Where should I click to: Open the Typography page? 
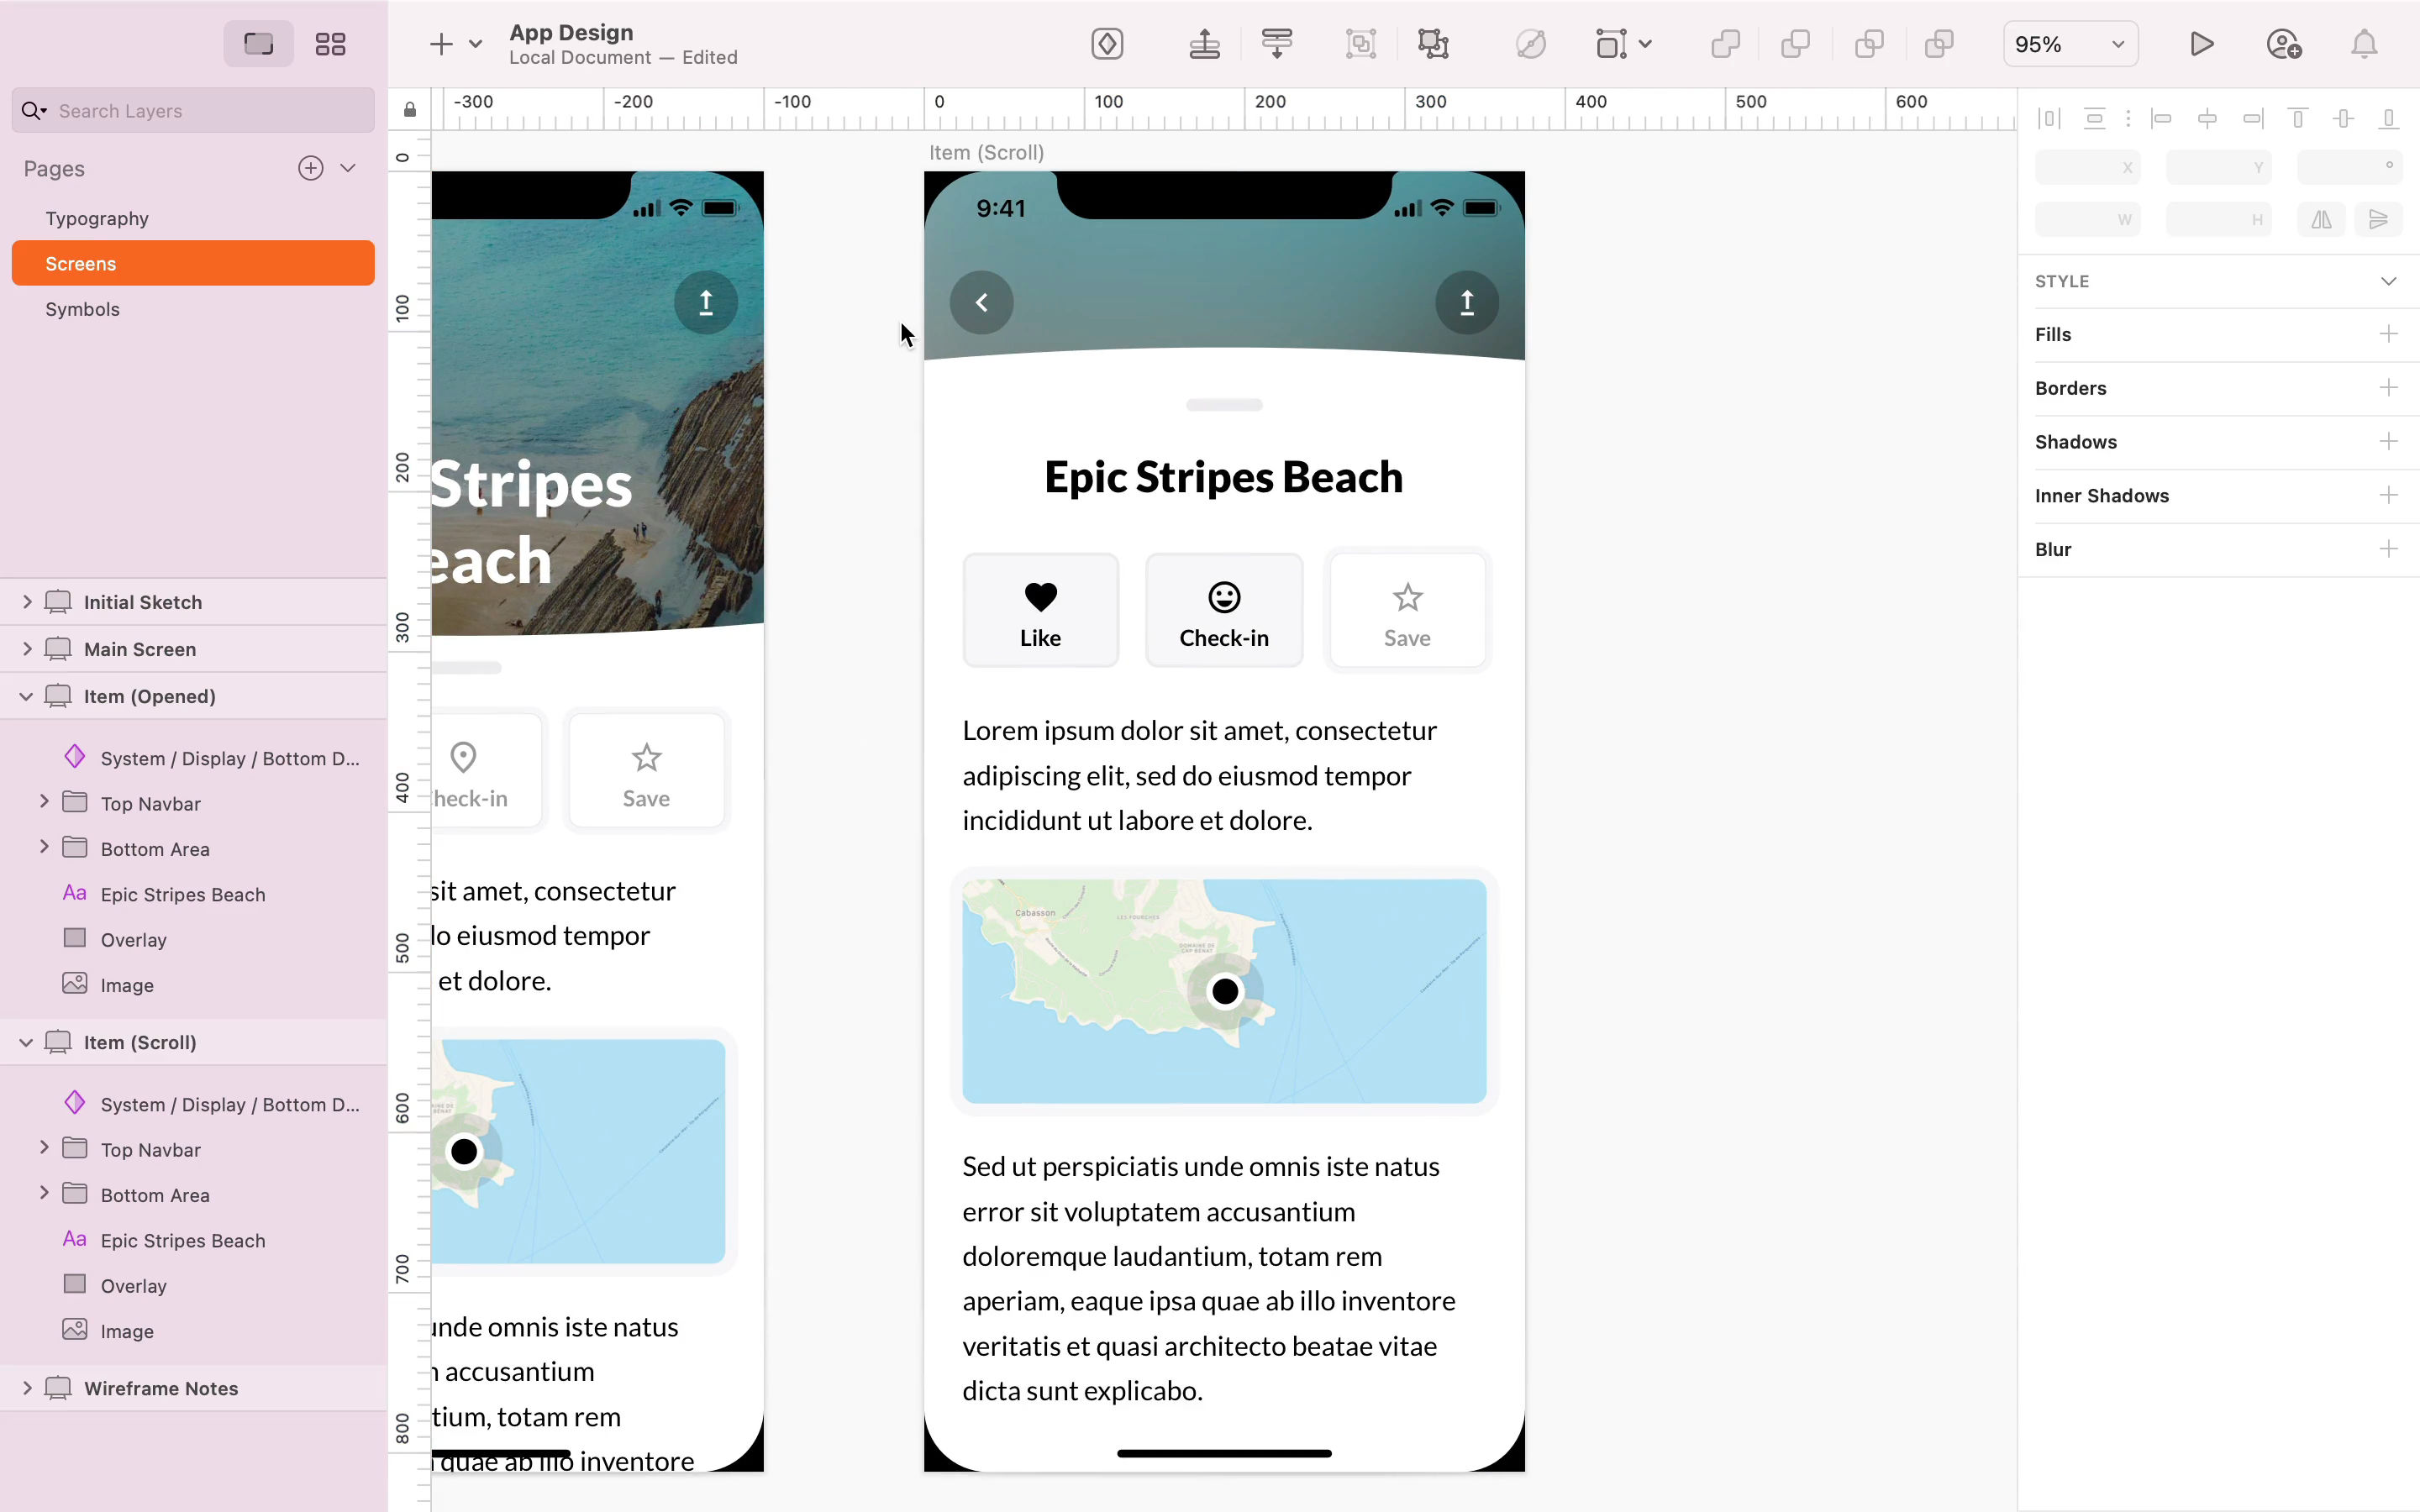point(97,218)
